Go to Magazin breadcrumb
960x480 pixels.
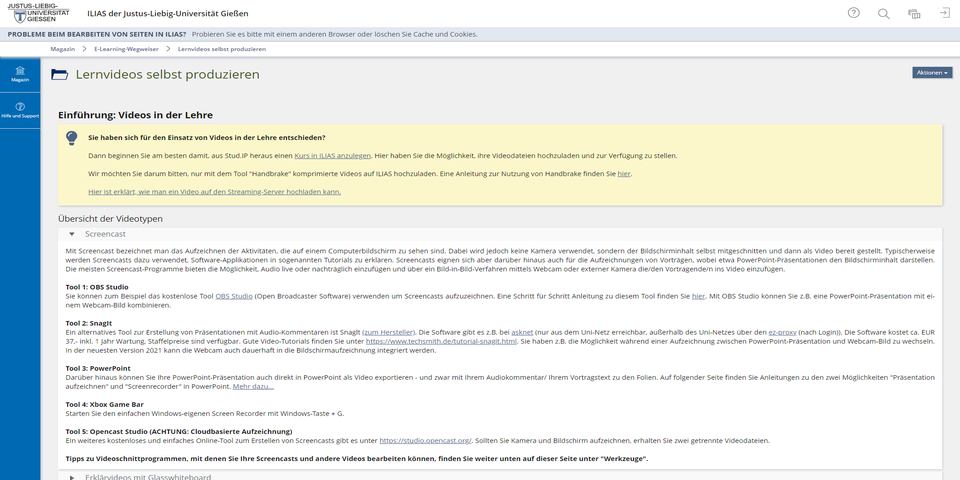tap(62, 49)
